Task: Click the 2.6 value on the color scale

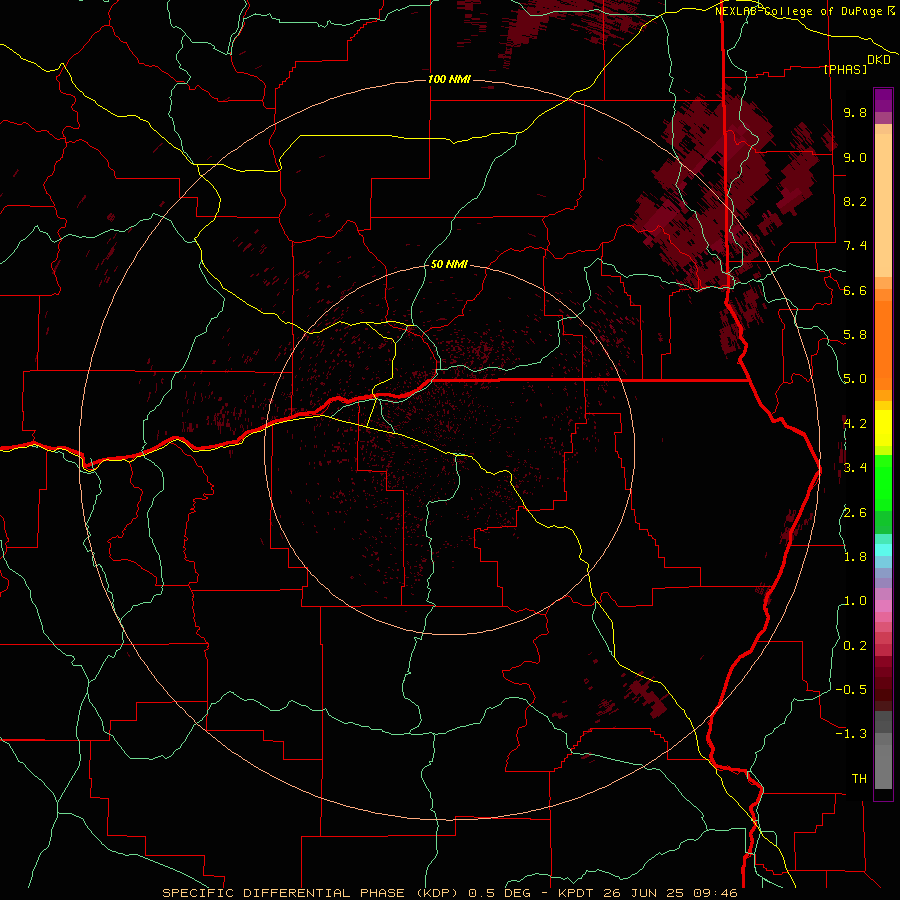Action: point(855,513)
